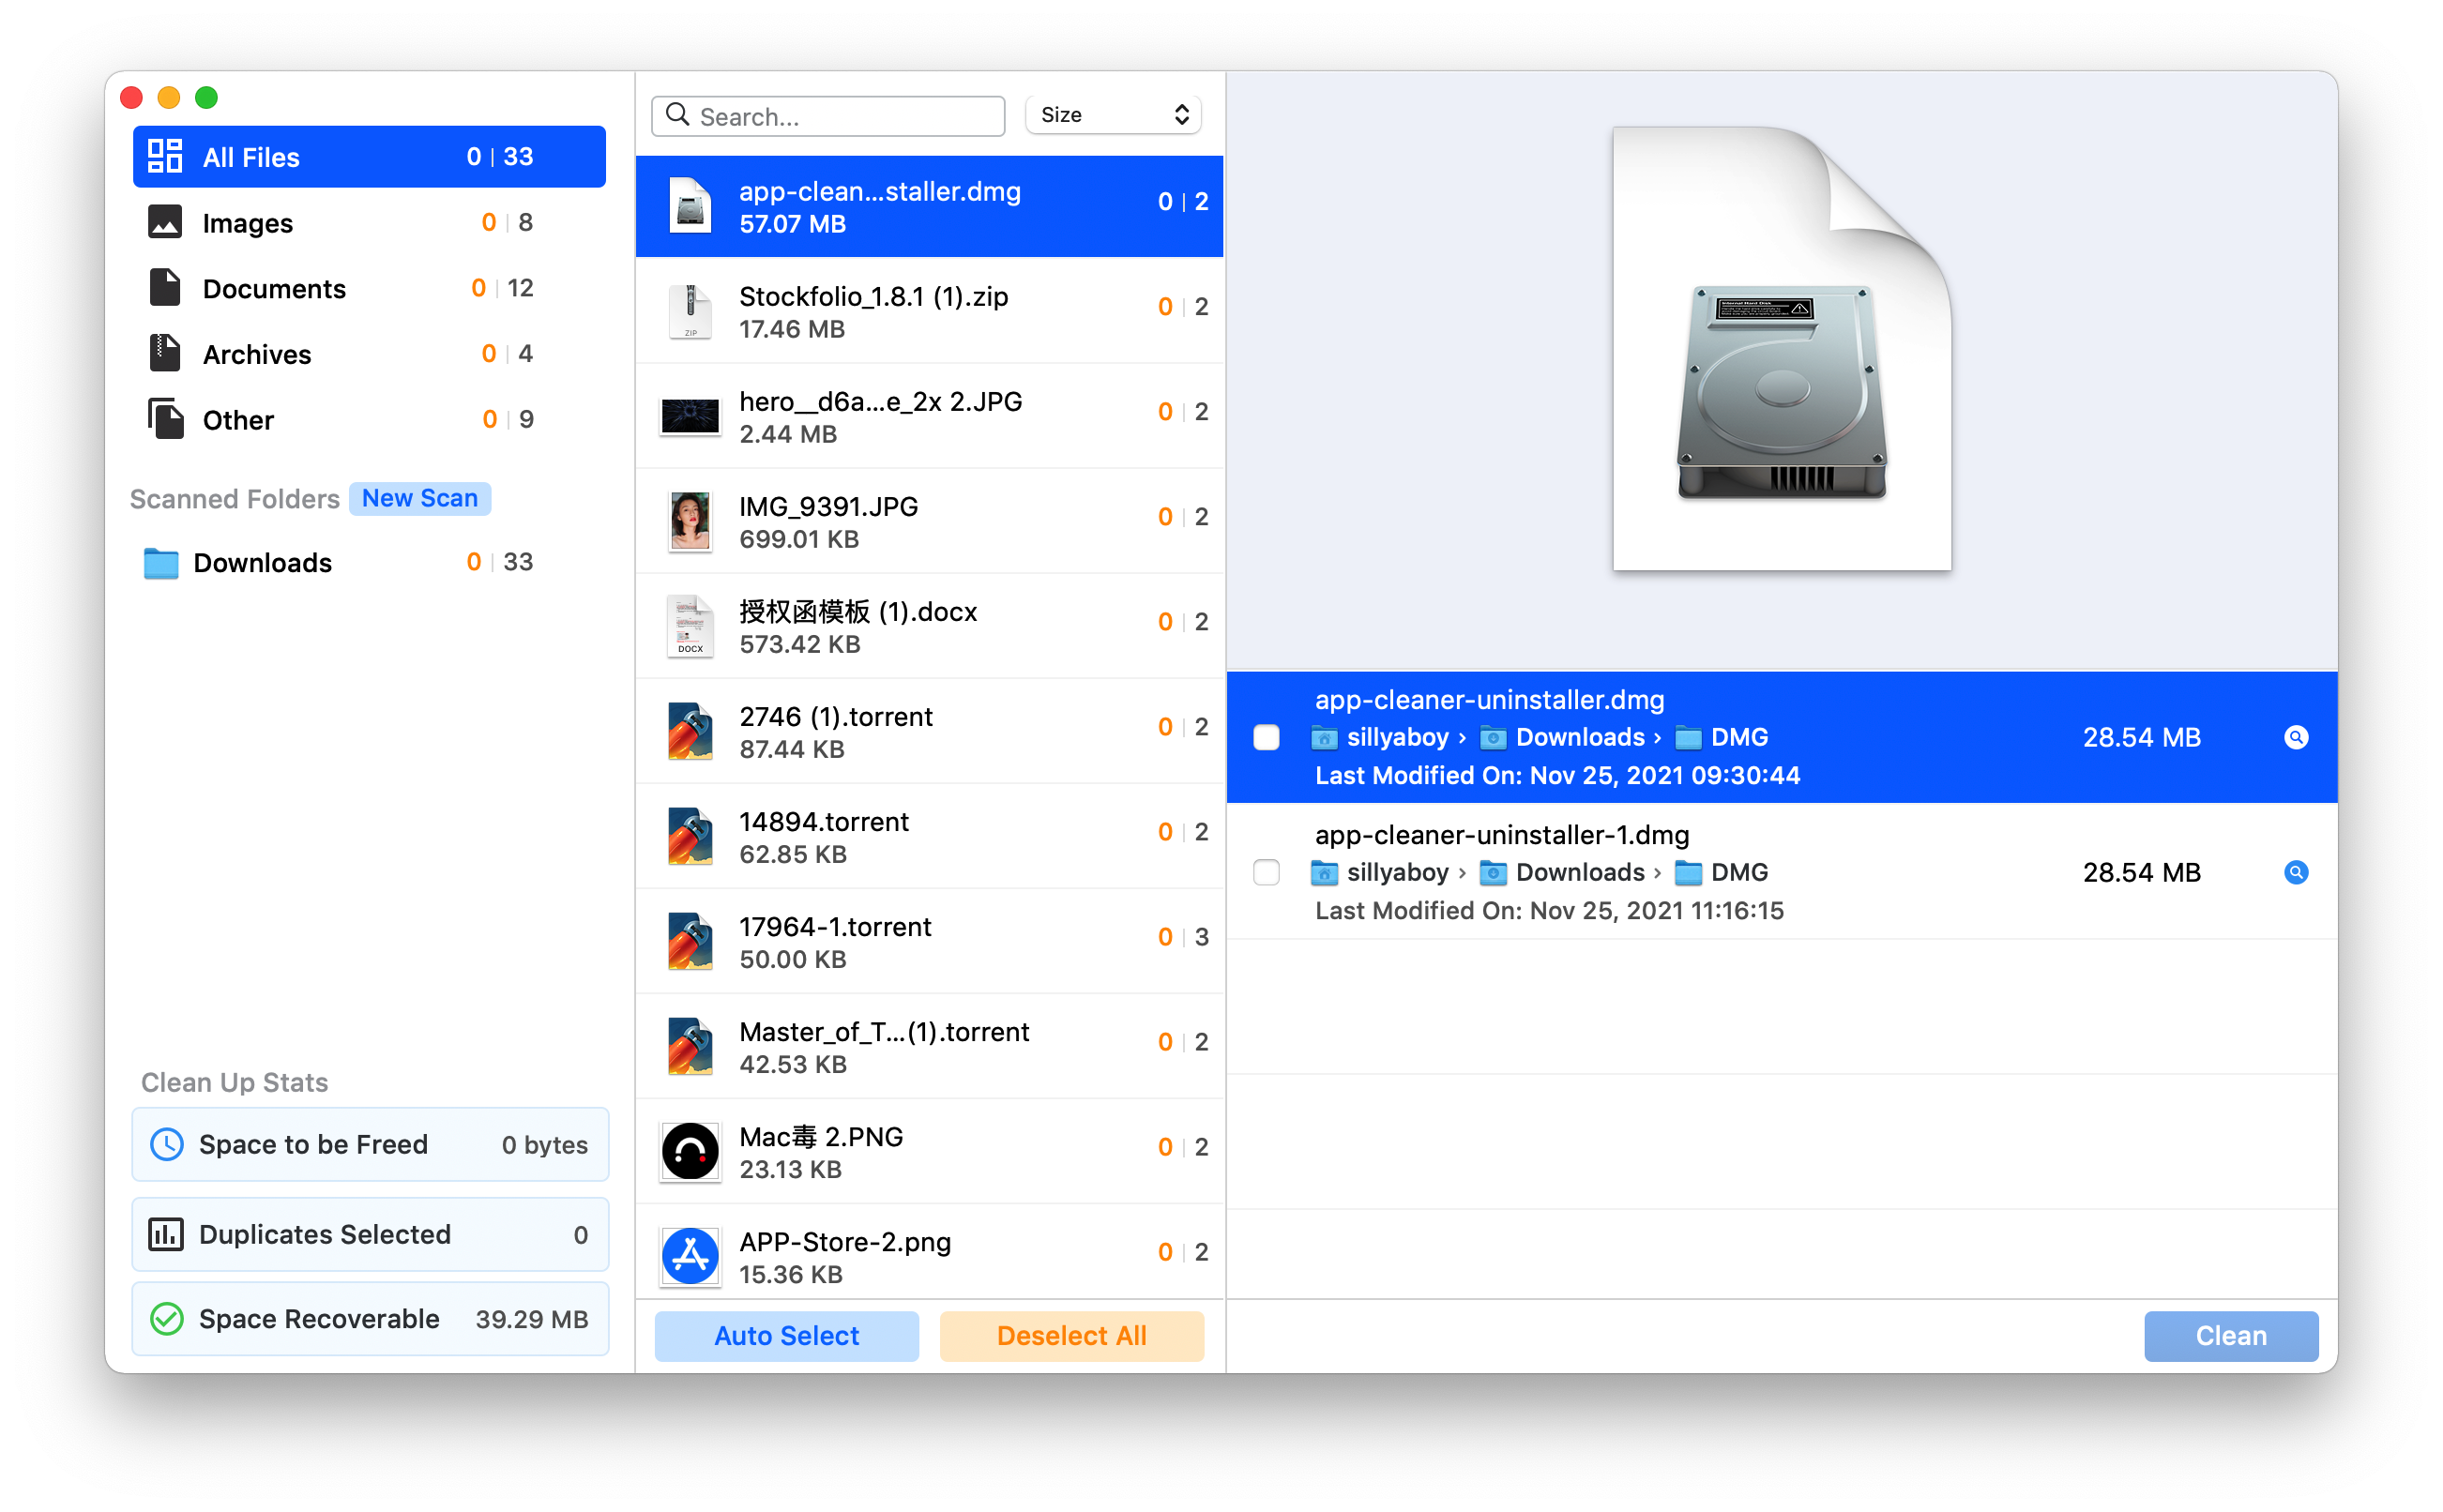Toggle checkbox for app-cleaner-uninstaller-1.dmg

pyautogui.click(x=1265, y=872)
